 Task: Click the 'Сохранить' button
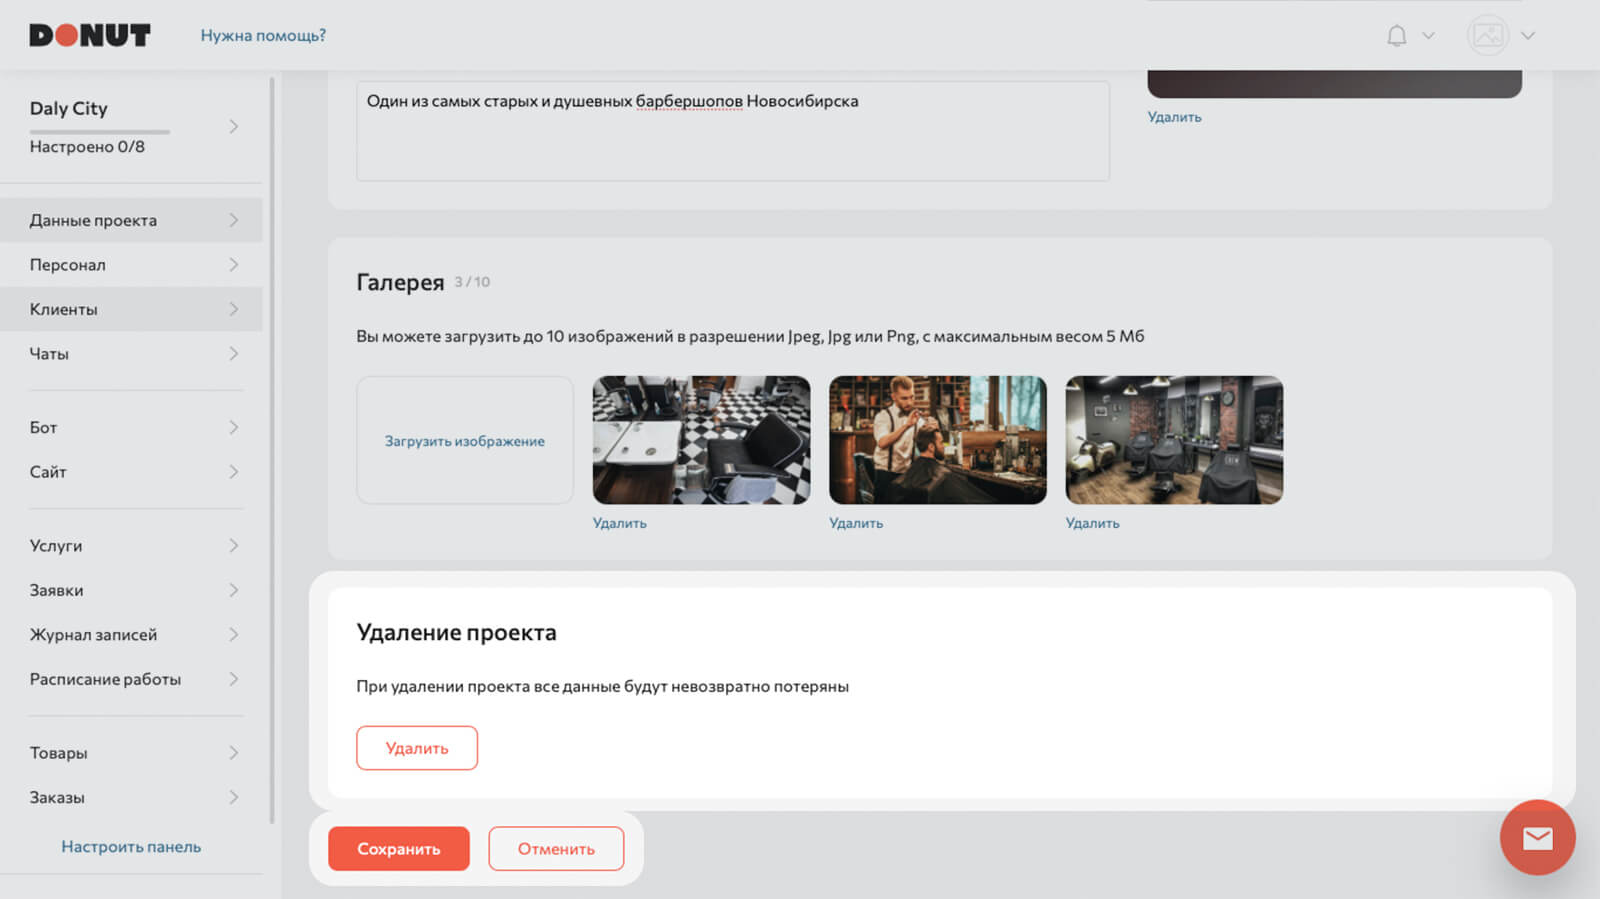[x=399, y=849]
